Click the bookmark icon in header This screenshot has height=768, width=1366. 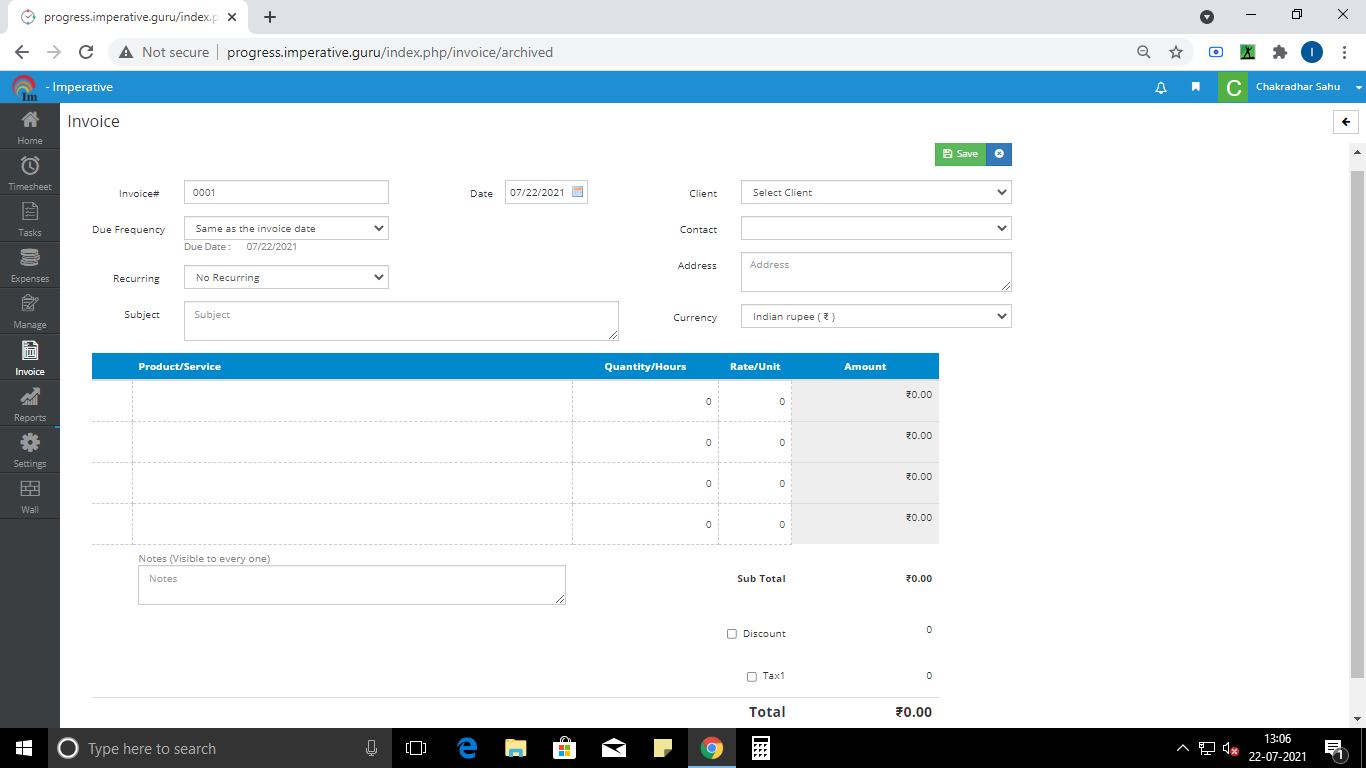tap(1195, 88)
